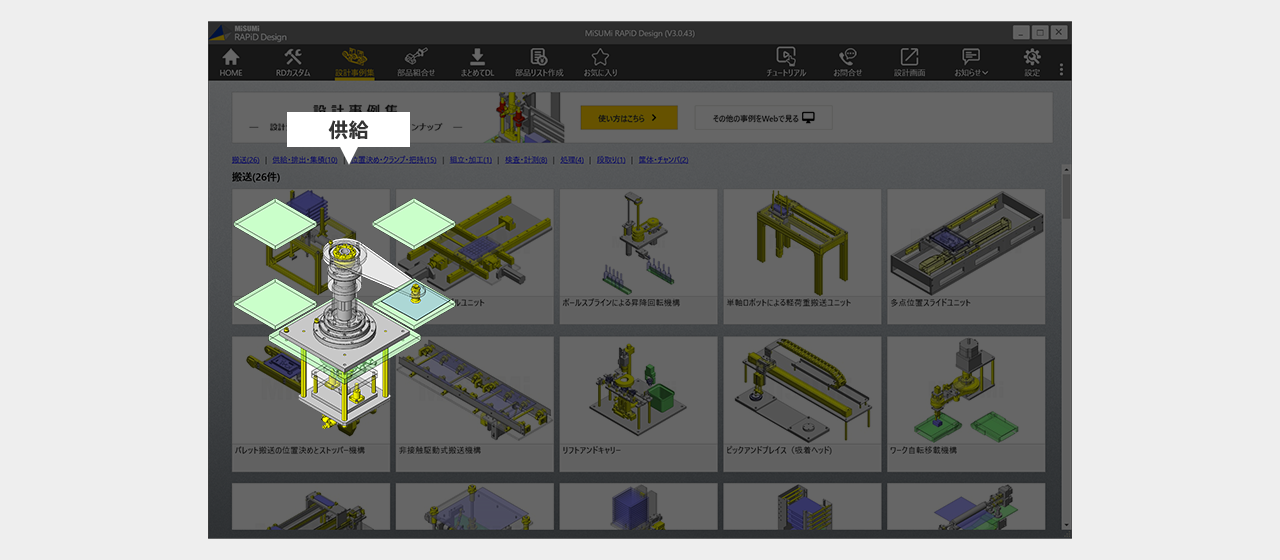Open the 設定 gear settings
The image size is (1280, 560).
tap(1032, 62)
